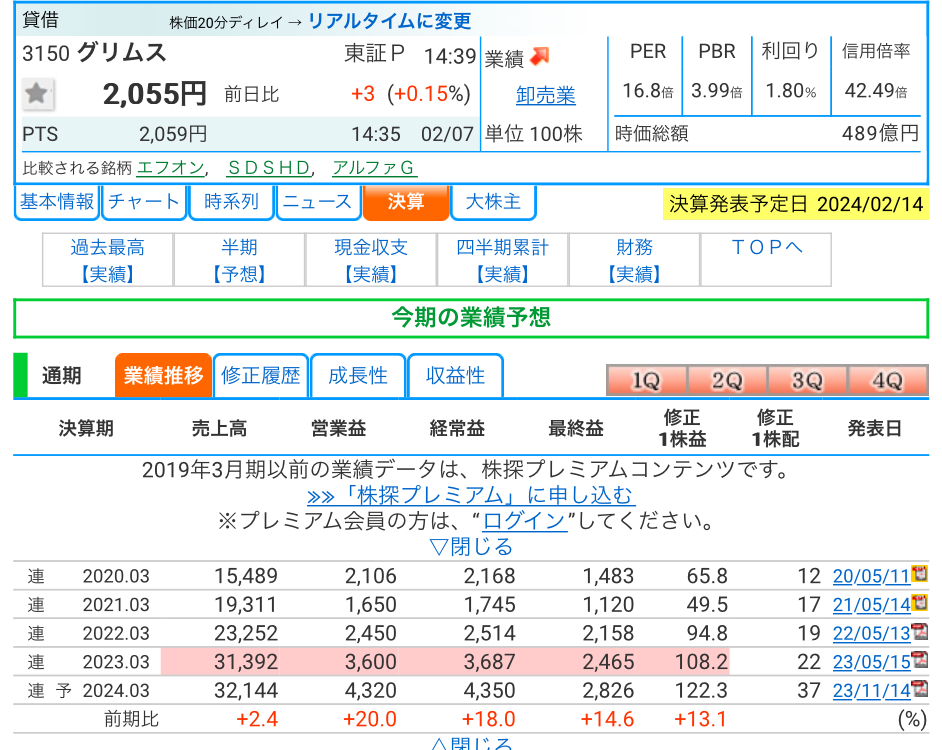This screenshot has width=942, height=750.
Task: Click 2021.03 修正1株益 value 49.5
Action: pyautogui.click(x=707, y=605)
